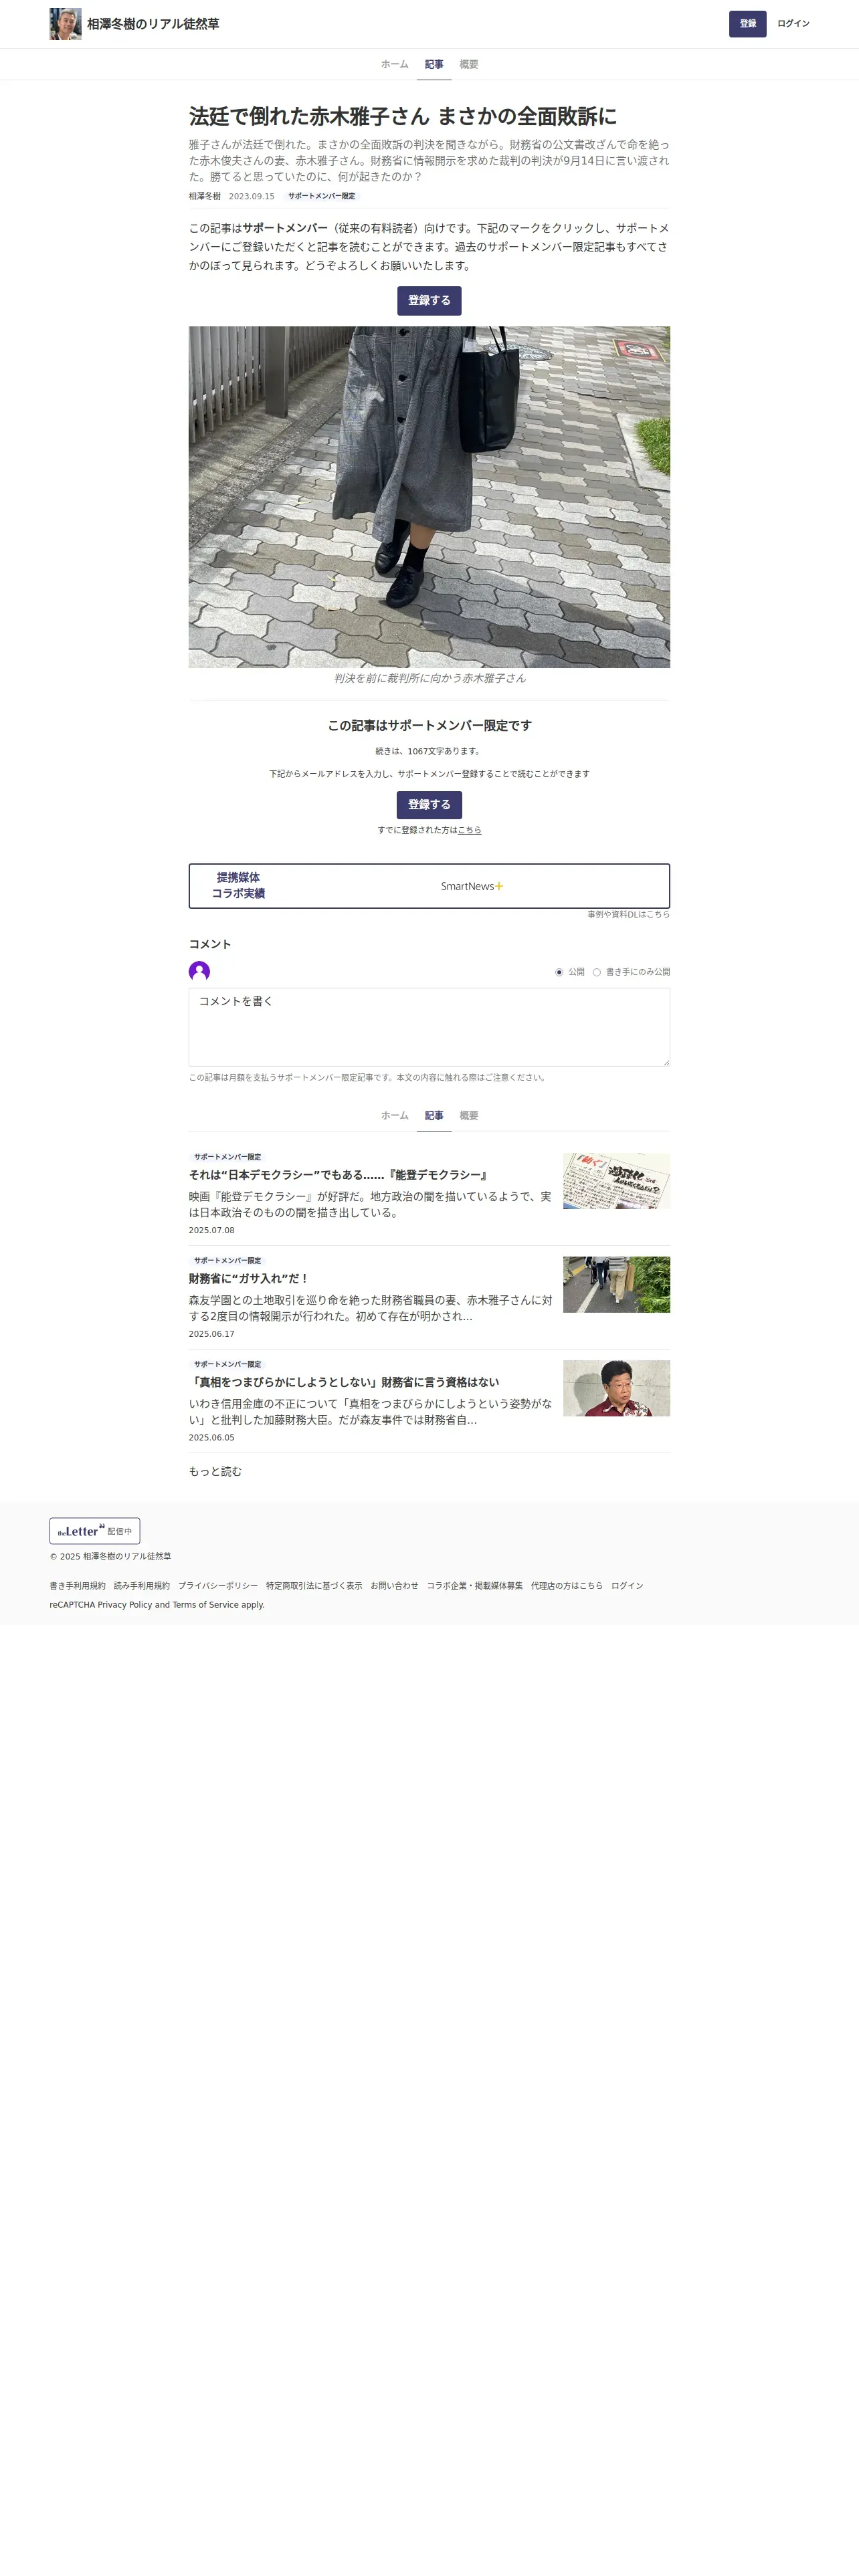Image resolution: width=859 pixels, height=2576 pixels.
Task: Click author name 相澤冬樹 under headline
Action: coord(205,196)
